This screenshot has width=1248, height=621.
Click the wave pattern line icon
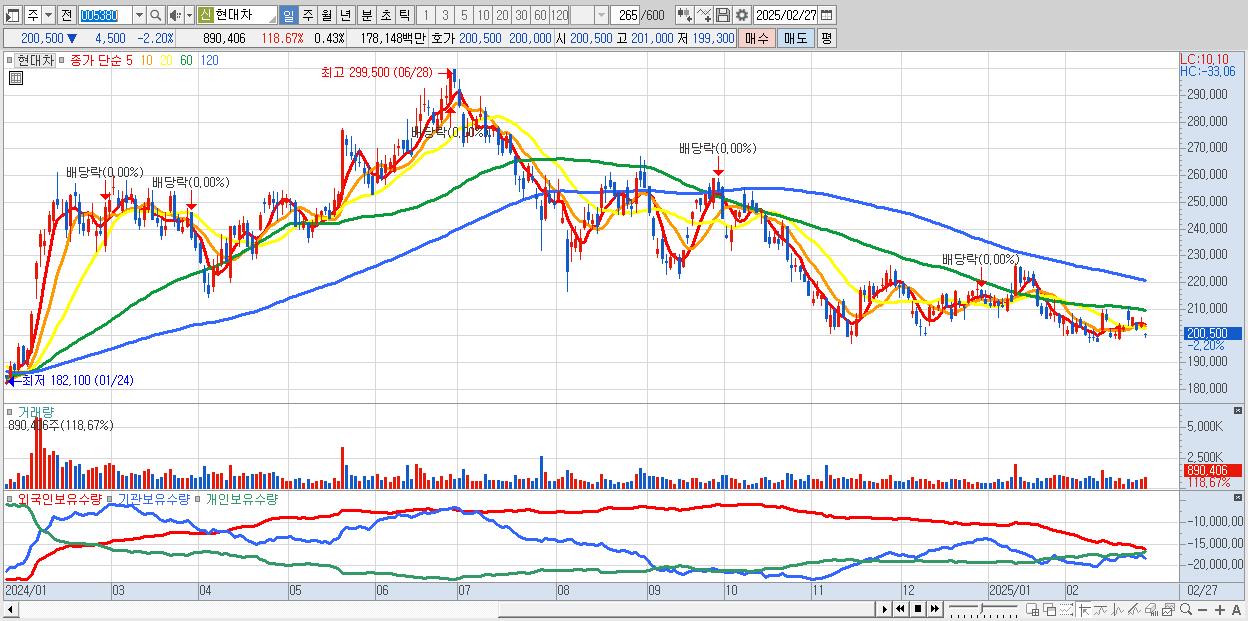coord(1117,609)
